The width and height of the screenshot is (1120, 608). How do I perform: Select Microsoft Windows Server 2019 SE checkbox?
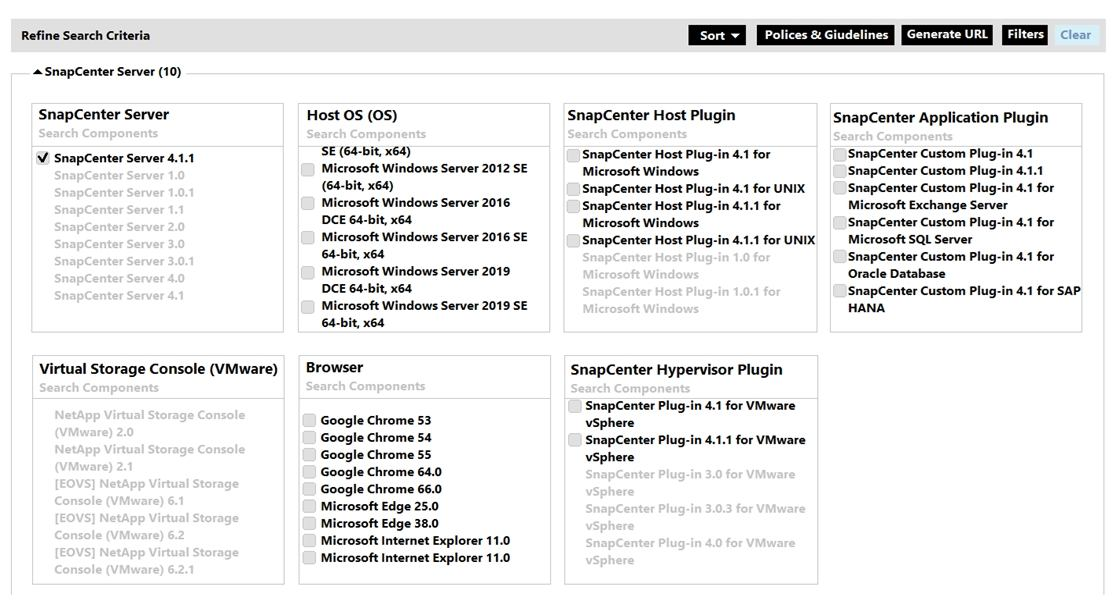(309, 307)
